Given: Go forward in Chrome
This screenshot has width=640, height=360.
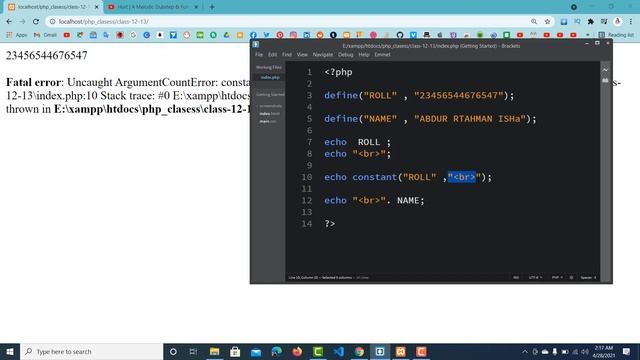Looking at the screenshot, I should 22,21.
